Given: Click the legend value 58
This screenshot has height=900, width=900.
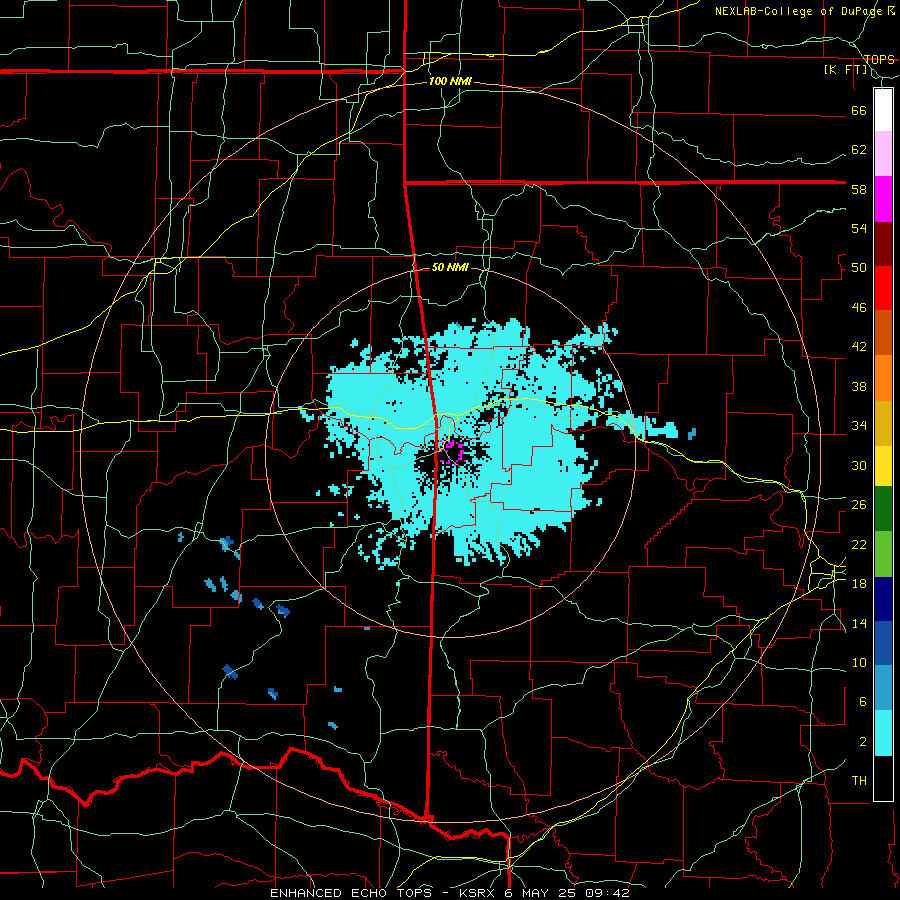Looking at the screenshot, I should click(x=859, y=189).
